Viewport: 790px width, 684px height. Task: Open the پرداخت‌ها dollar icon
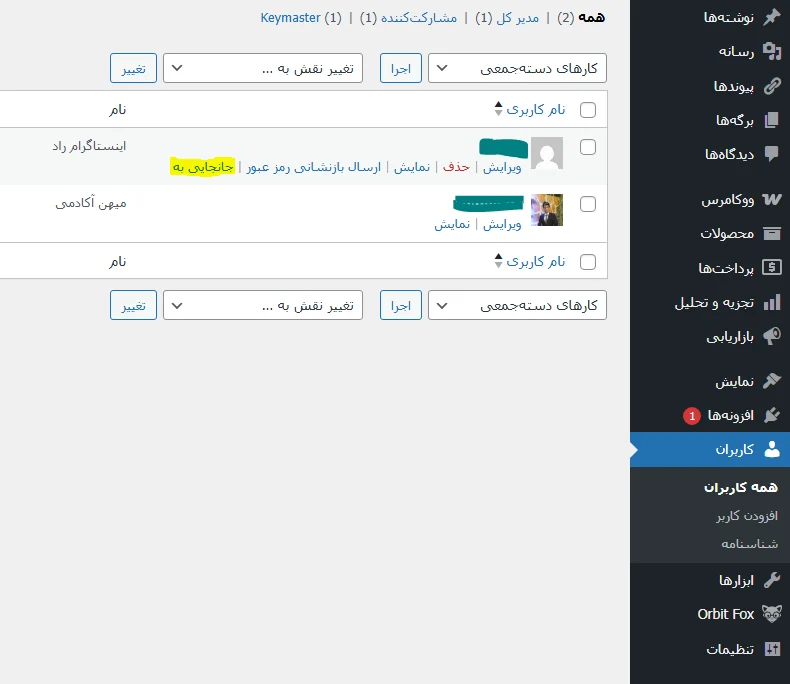[772, 267]
